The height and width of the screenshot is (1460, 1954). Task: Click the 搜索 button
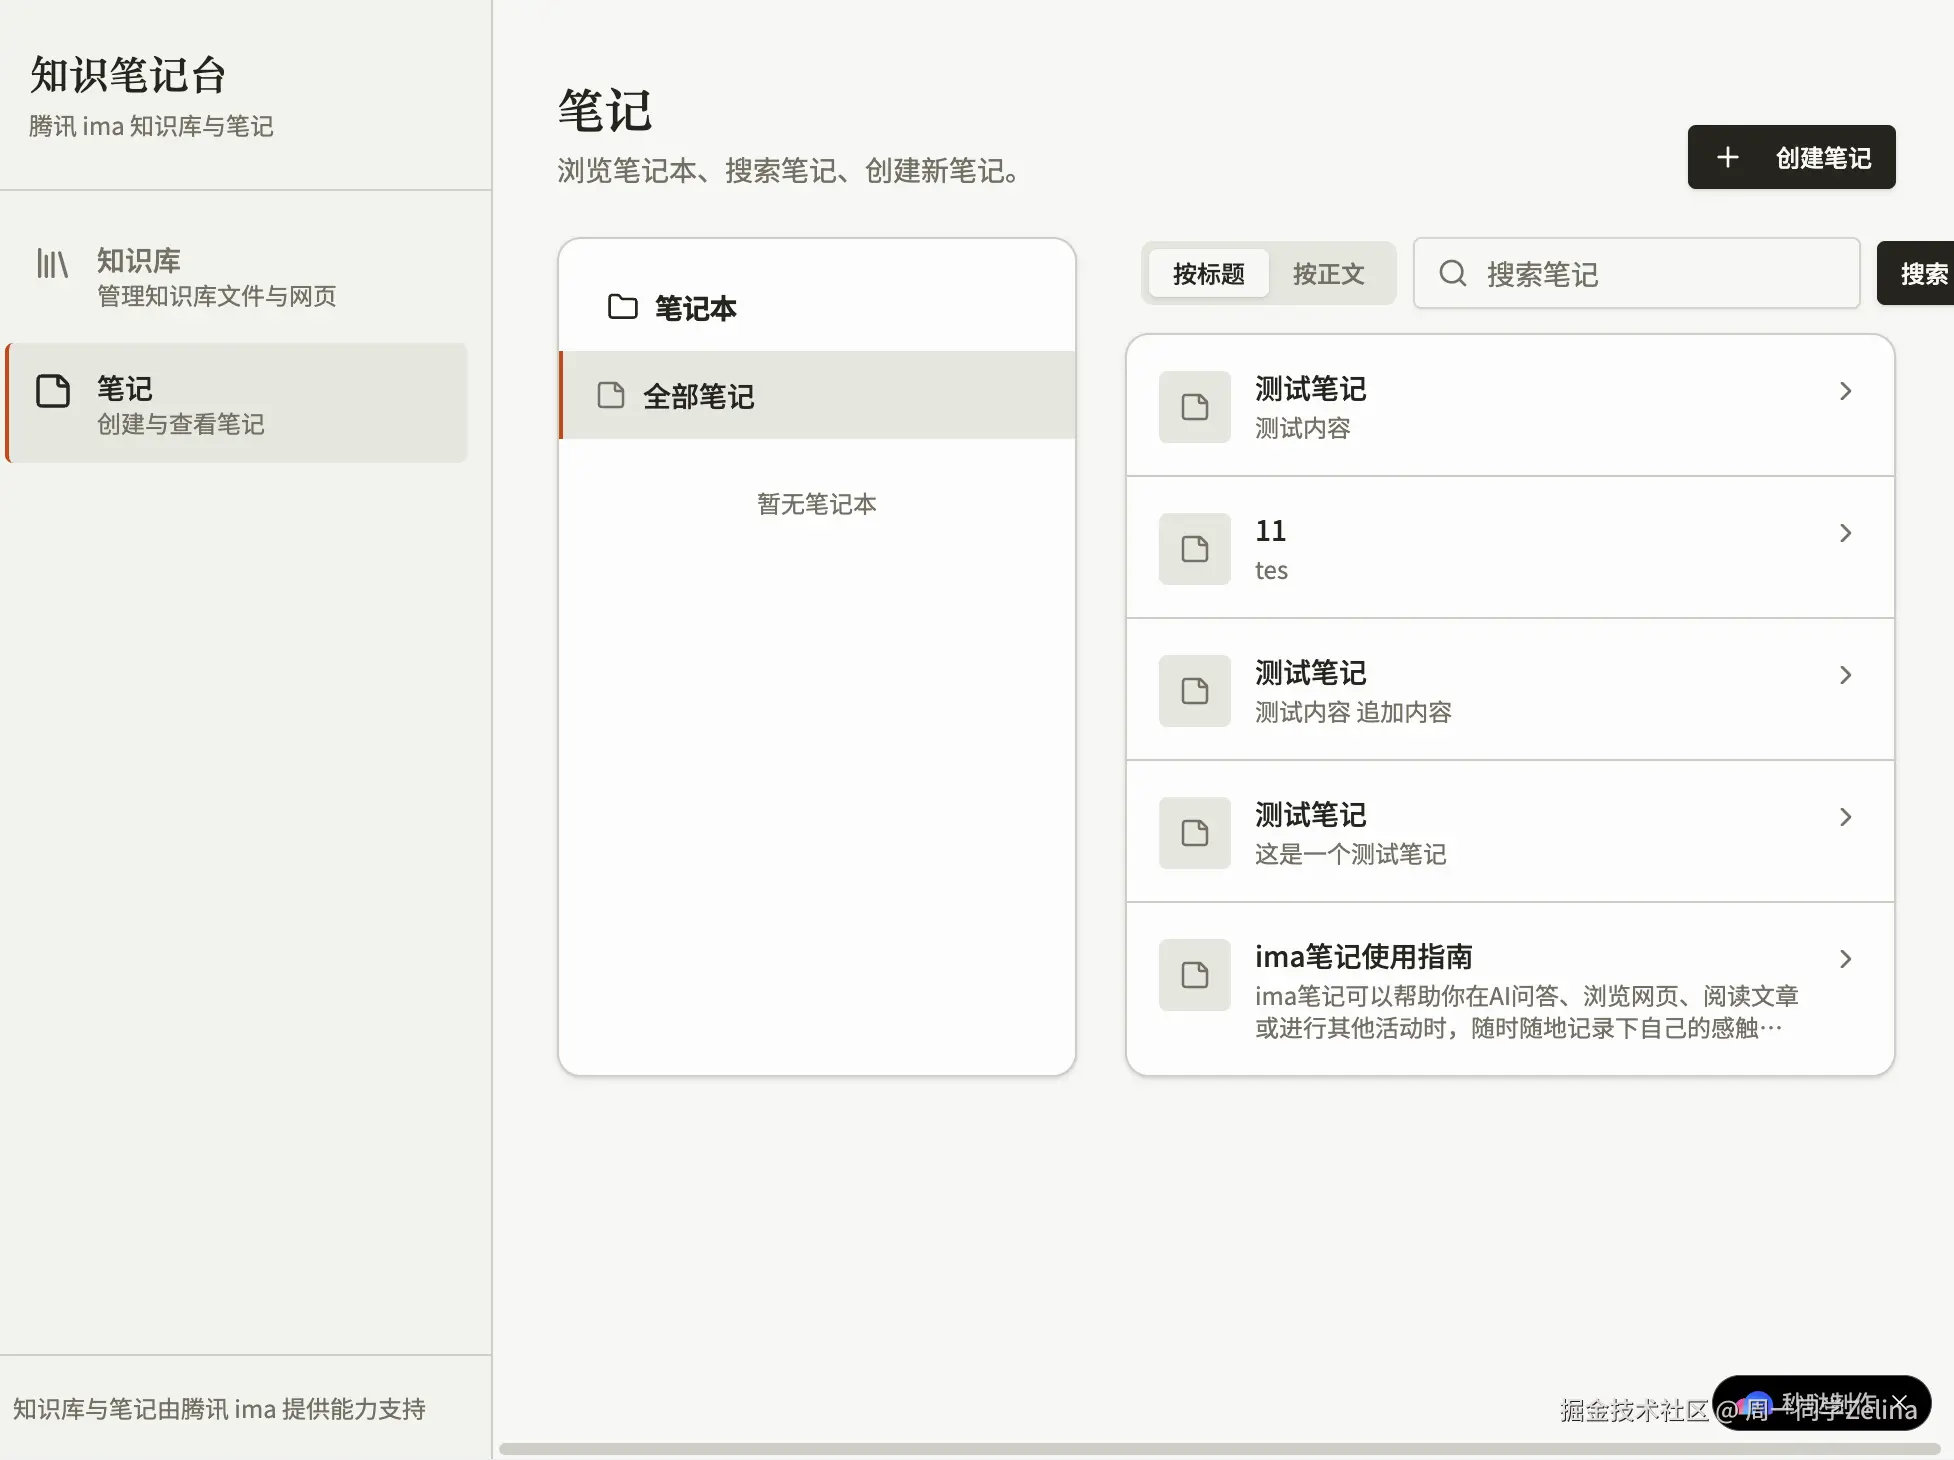pos(1917,273)
